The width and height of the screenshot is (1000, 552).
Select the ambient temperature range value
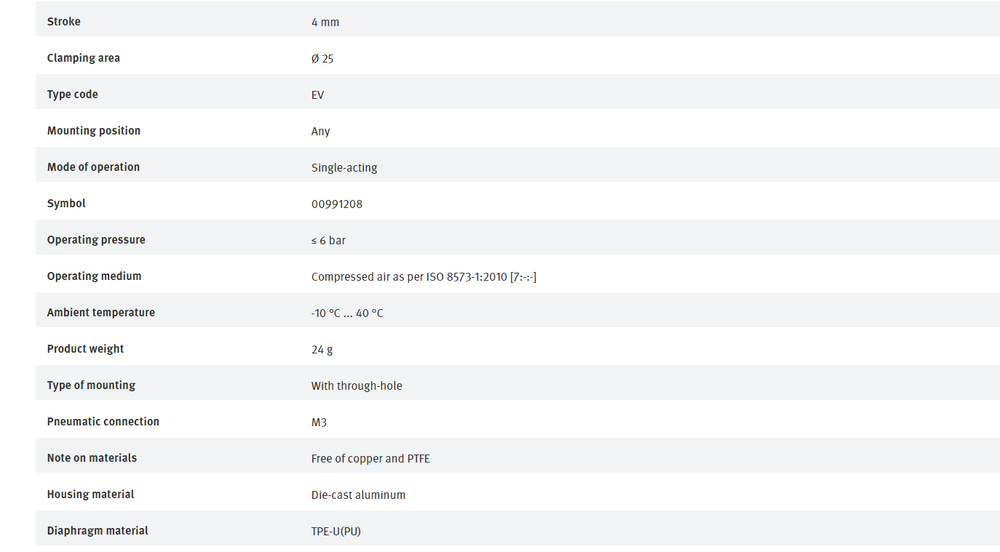(347, 313)
